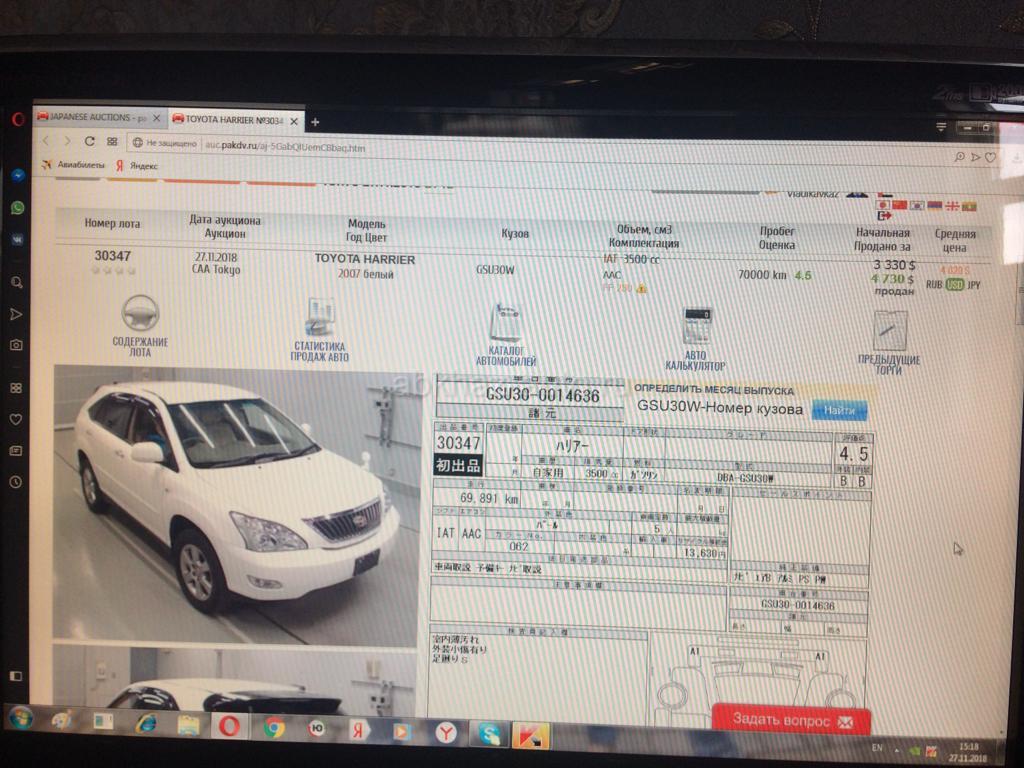The image size is (1024, 768).
Task: Launch Google Chrome from the taskbar
Action: tap(273, 727)
